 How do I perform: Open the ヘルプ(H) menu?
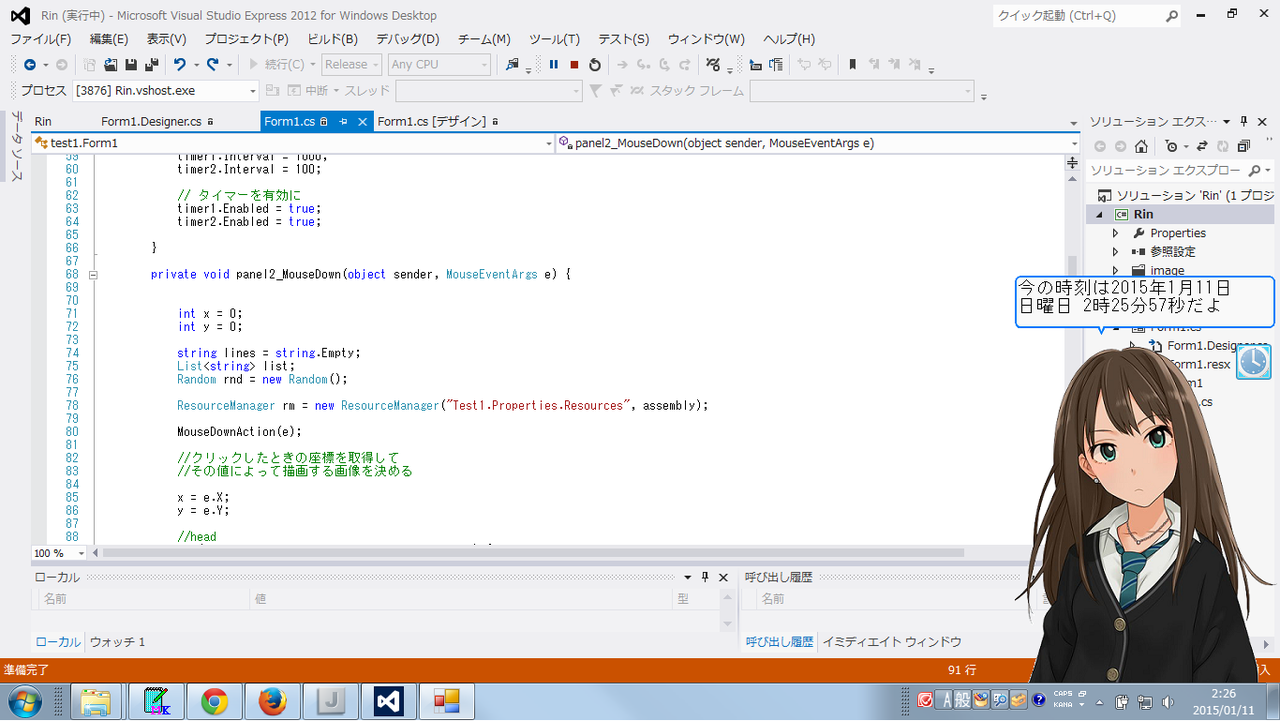(x=789, y=39)
